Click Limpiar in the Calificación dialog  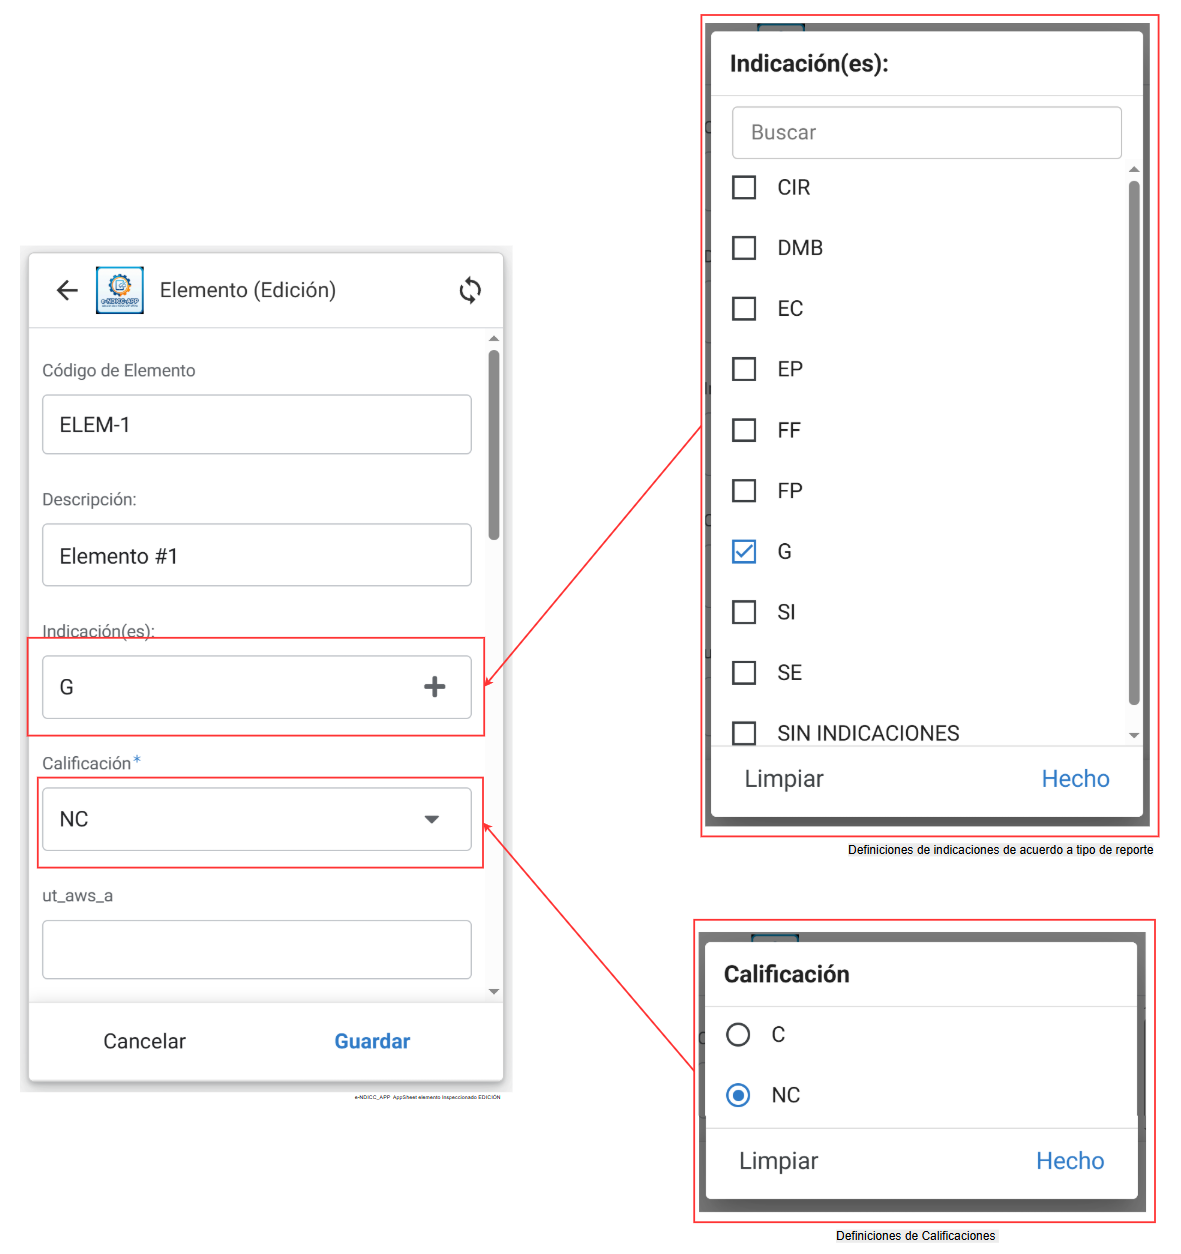coord(778,1161)
